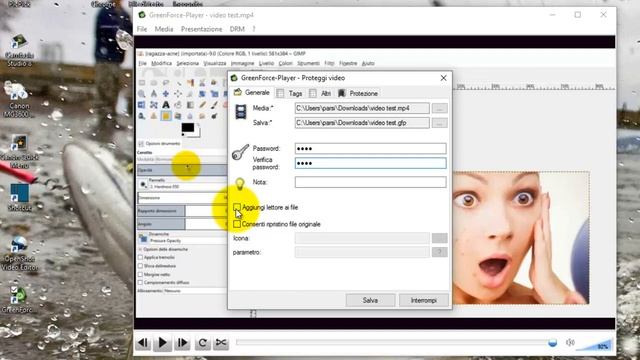
Task: Toggle Margine netto checkbox in GIMP
Action: click(140, 274)
